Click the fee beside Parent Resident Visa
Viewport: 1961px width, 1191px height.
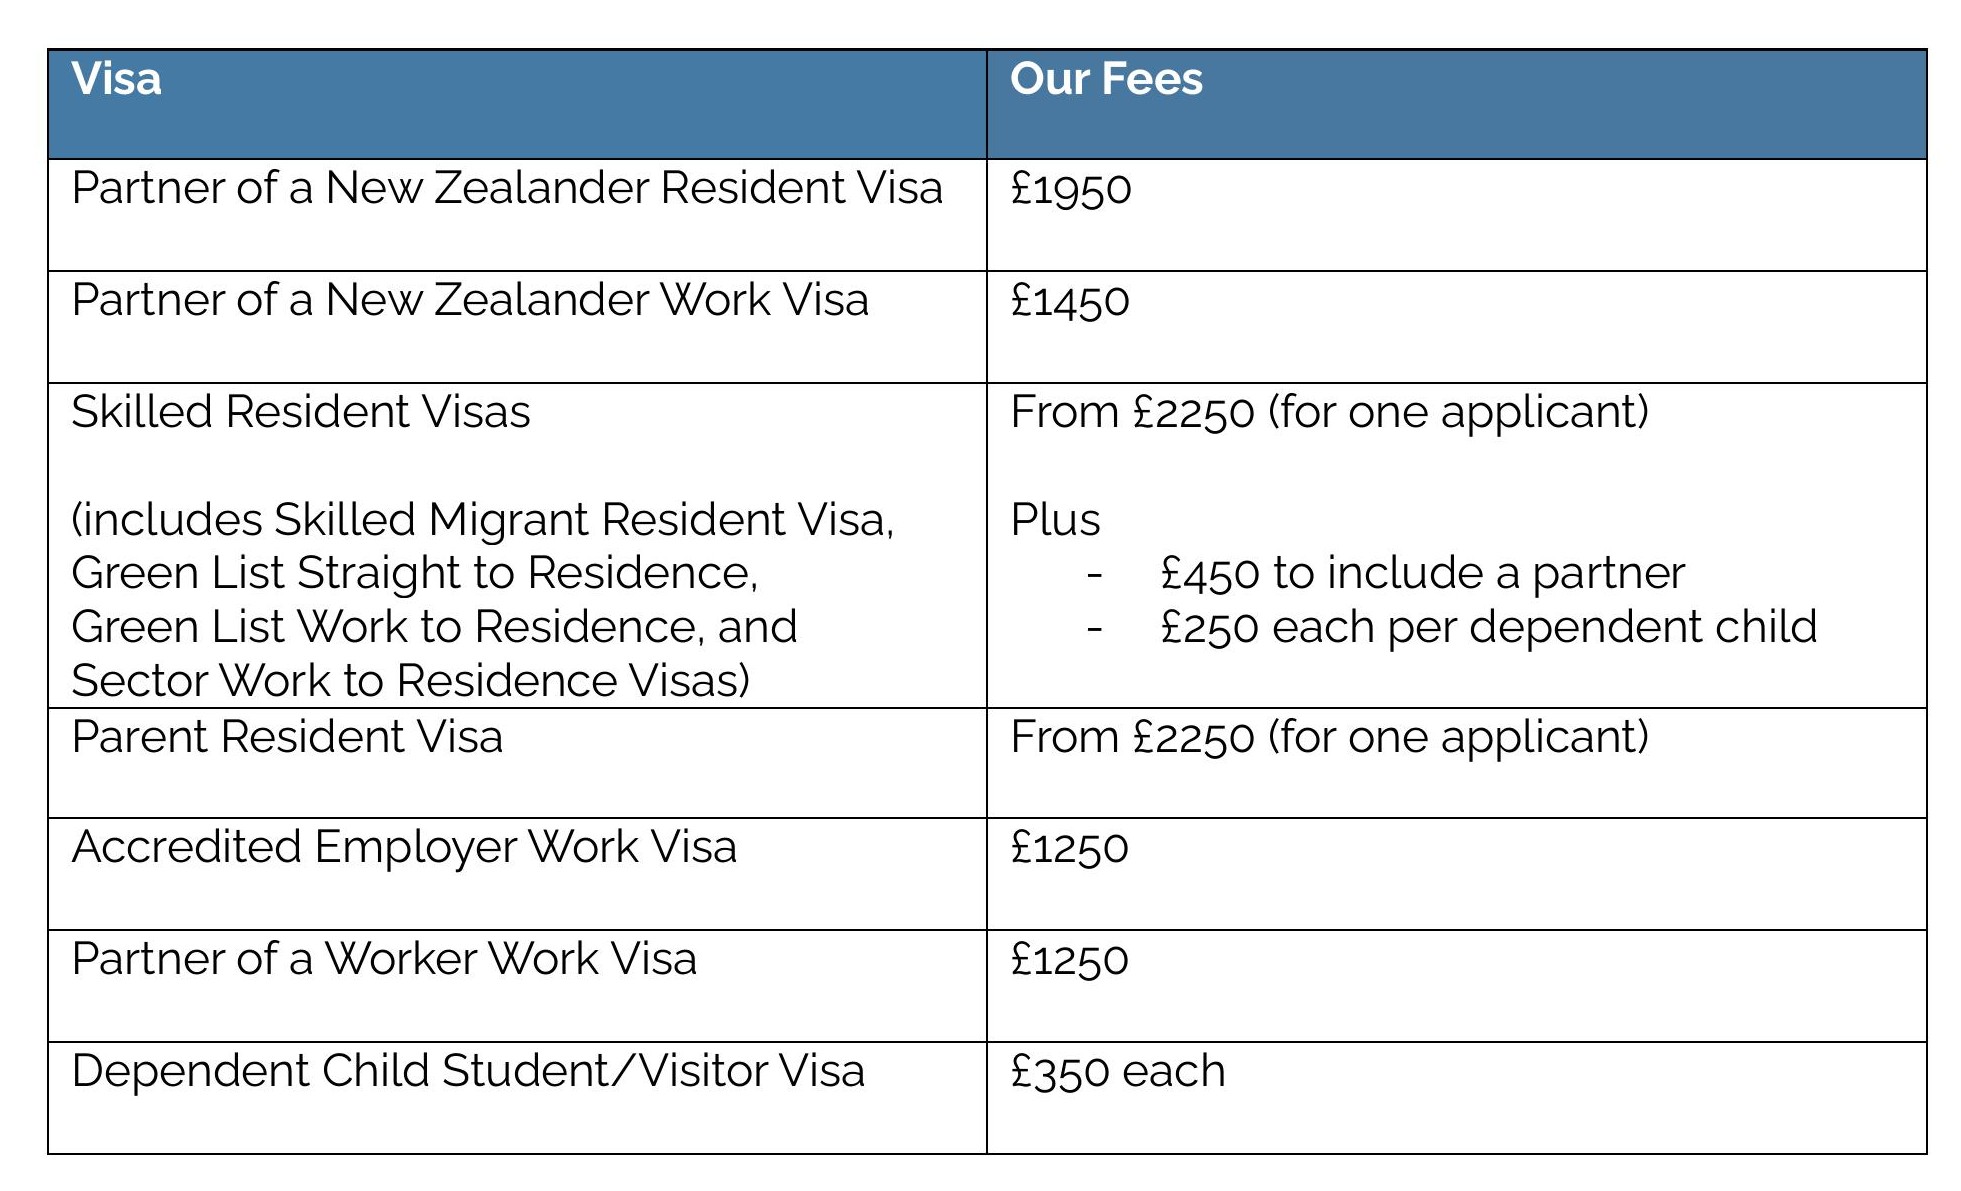(x=1329, y=737)
